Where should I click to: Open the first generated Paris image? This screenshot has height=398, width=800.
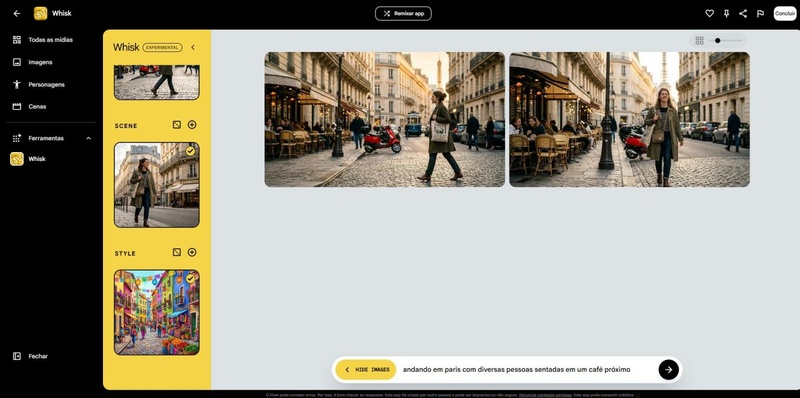pyautogui.click(x=385, y=119)
